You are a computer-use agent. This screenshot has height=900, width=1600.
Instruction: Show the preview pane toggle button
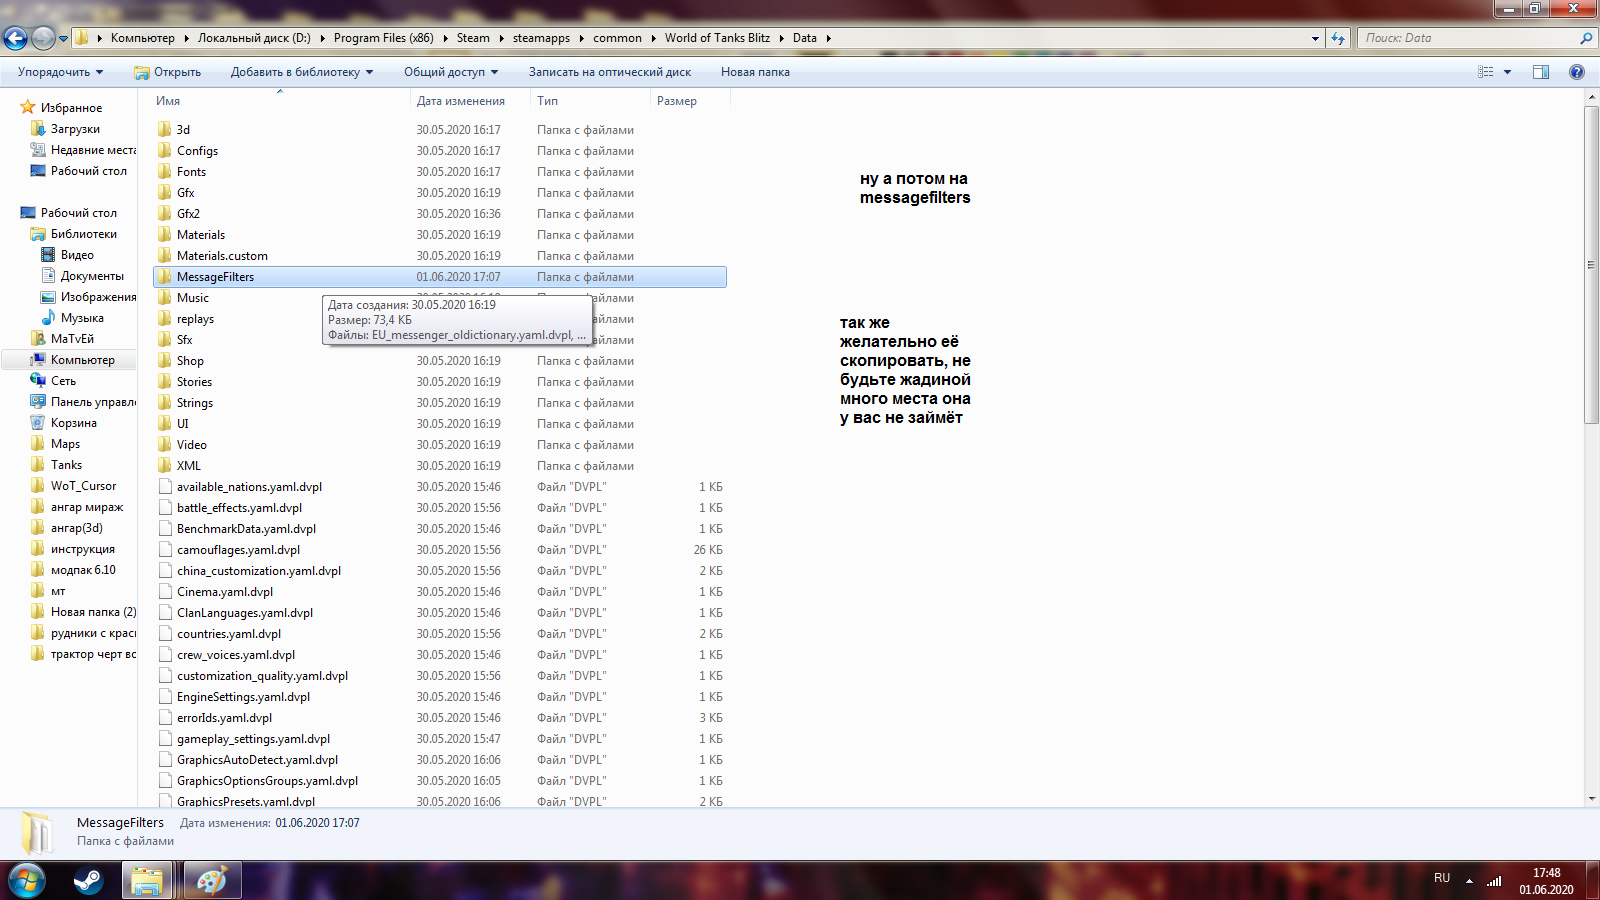pyautogui.click(x=1541, y=72)
